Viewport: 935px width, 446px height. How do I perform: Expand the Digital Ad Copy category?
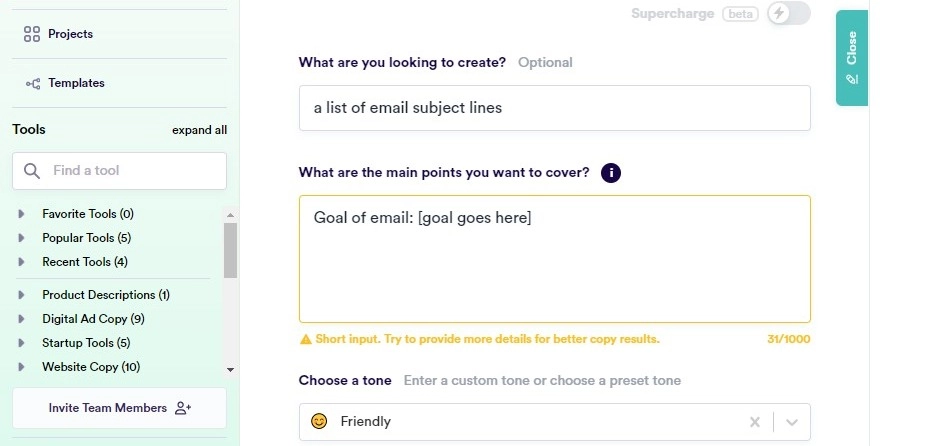click(21, 319)
